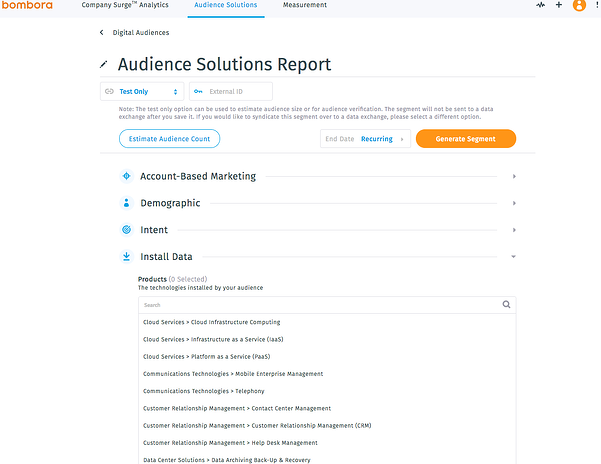This screenshot has height=464, width=601.
Task: Select Customer Relationship Management > Contact Center Management
Action: [x=327, y=408]
